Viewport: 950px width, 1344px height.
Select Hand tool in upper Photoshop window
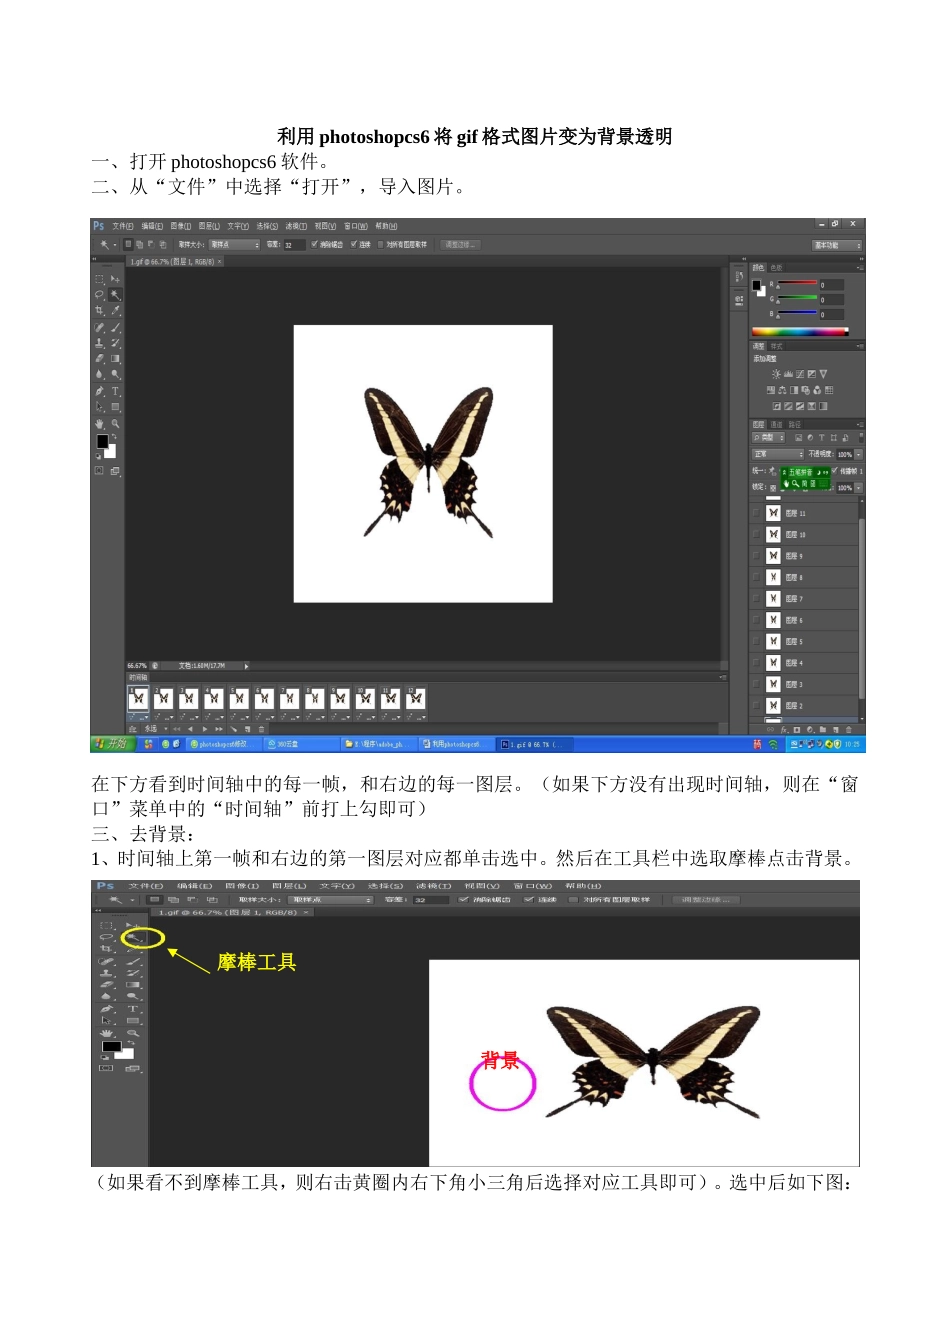(x=99, y=424)
